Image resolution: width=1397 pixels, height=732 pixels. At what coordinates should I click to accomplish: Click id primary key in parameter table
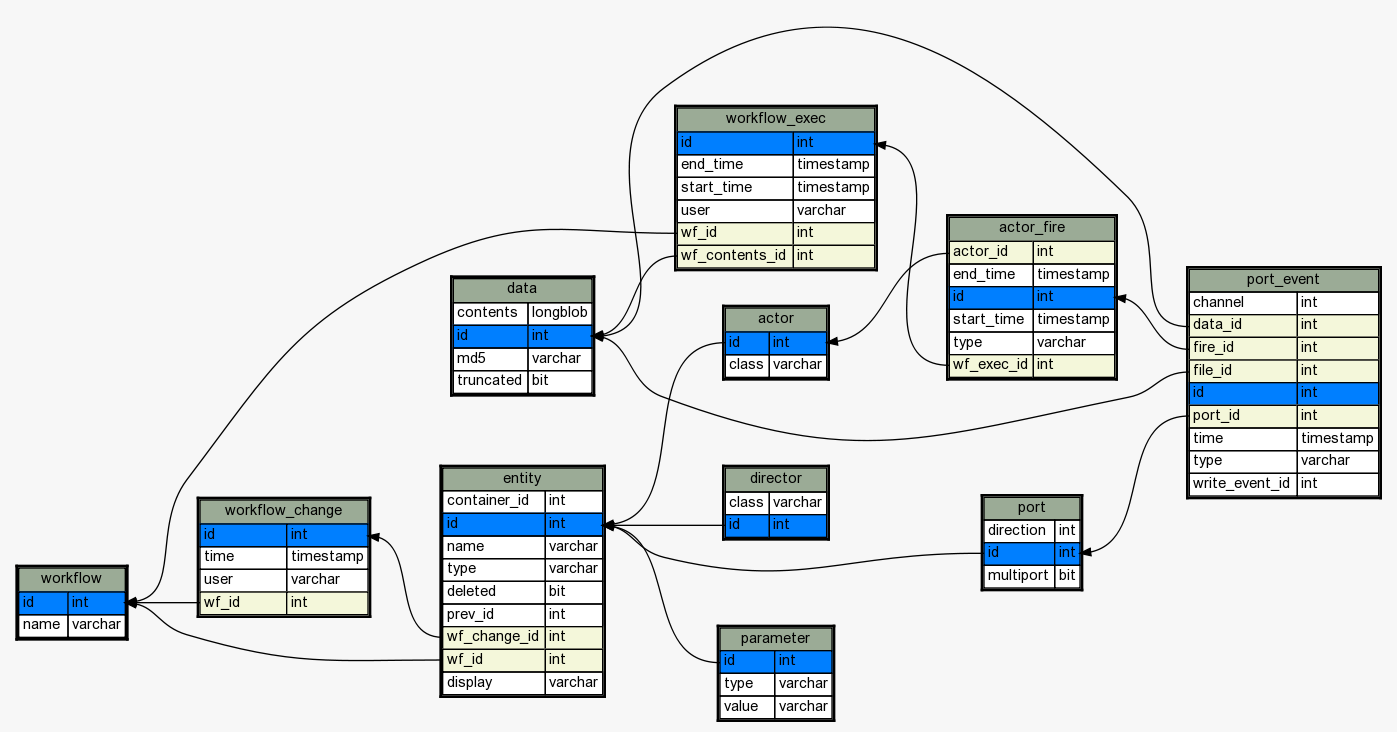(x=776, y=661)
